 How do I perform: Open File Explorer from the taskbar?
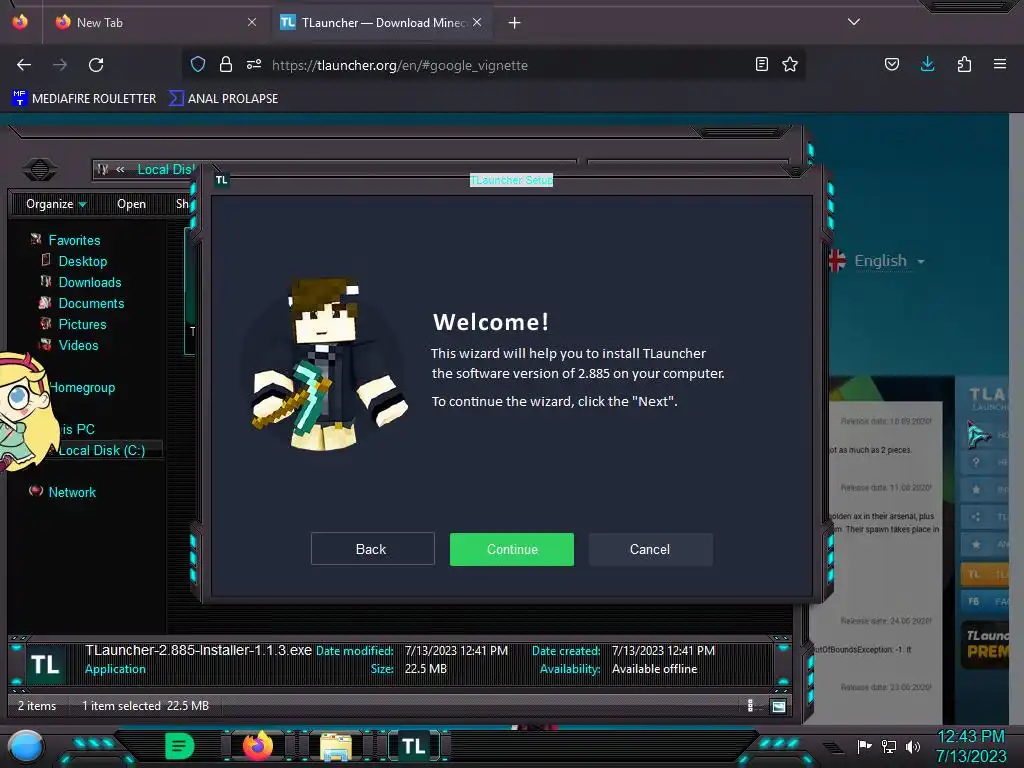pos(336,746)
